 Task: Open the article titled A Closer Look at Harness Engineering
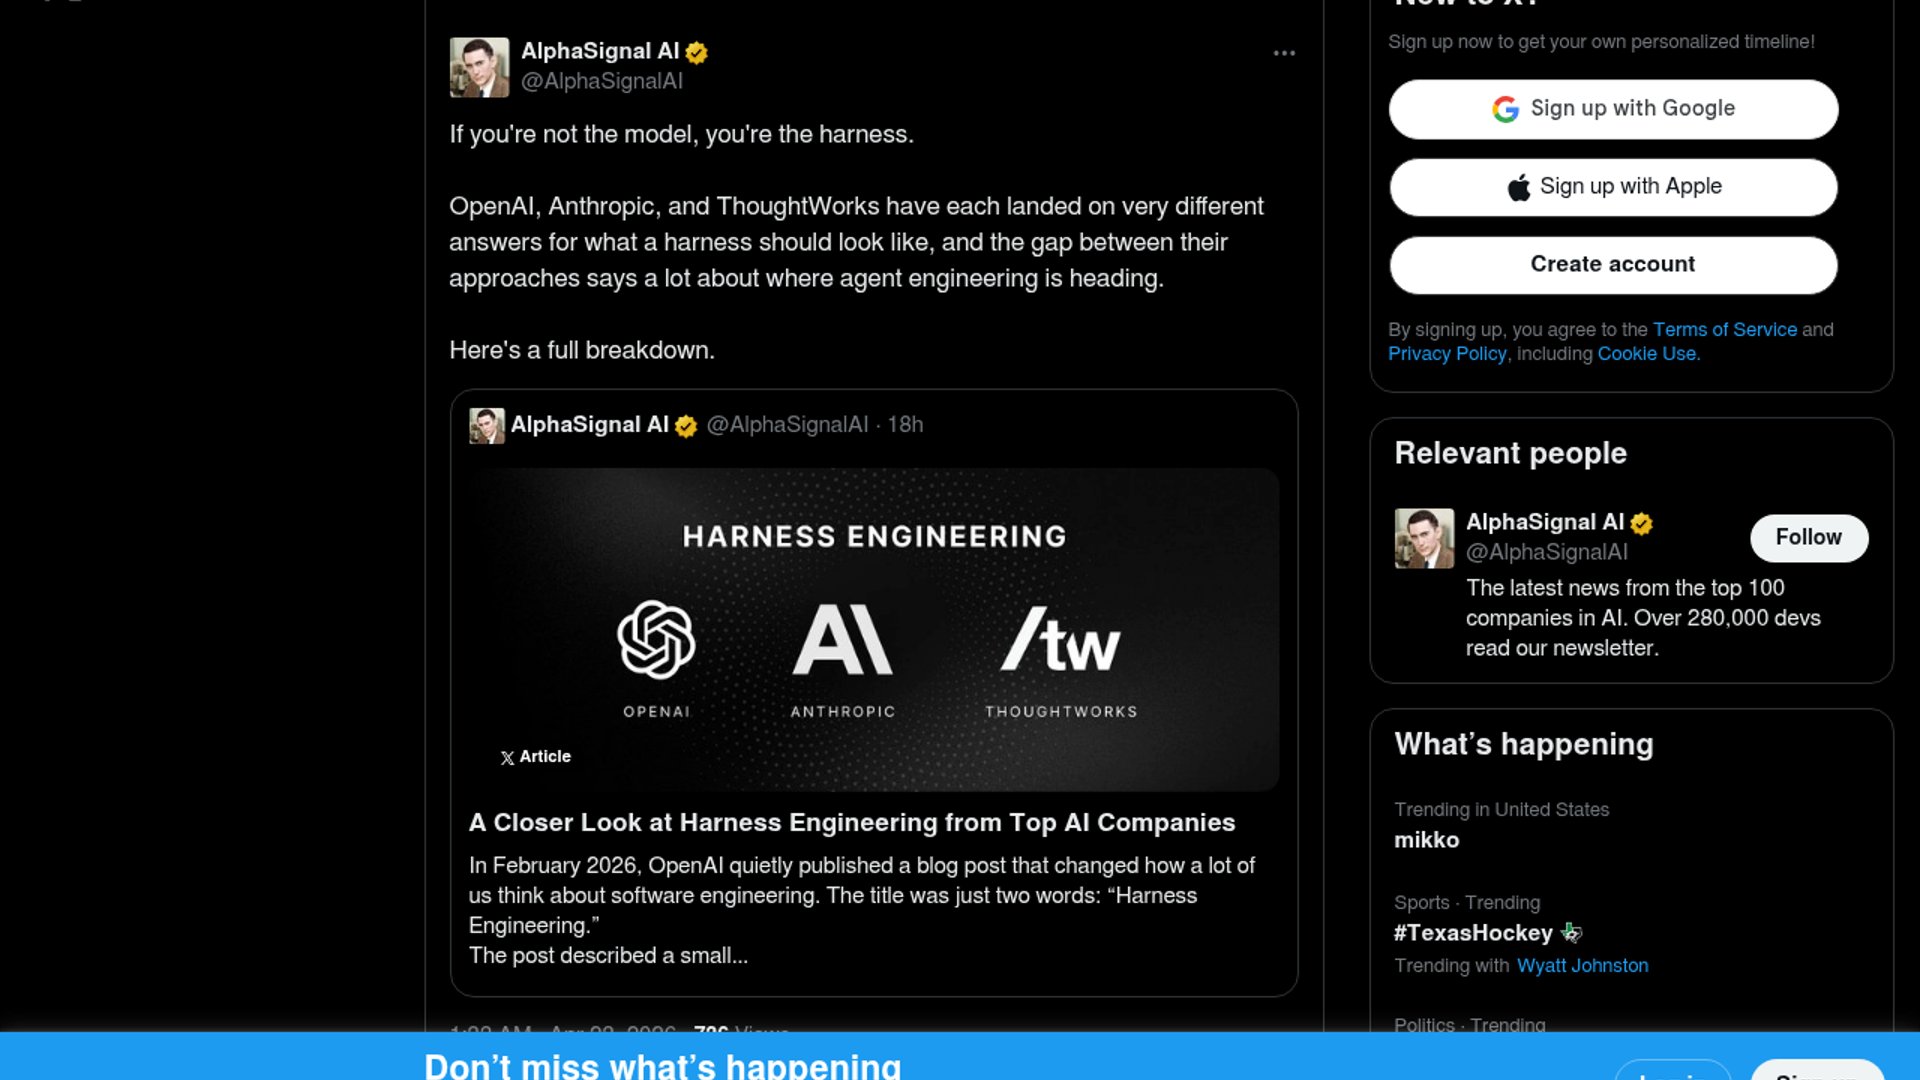[851, 823]
